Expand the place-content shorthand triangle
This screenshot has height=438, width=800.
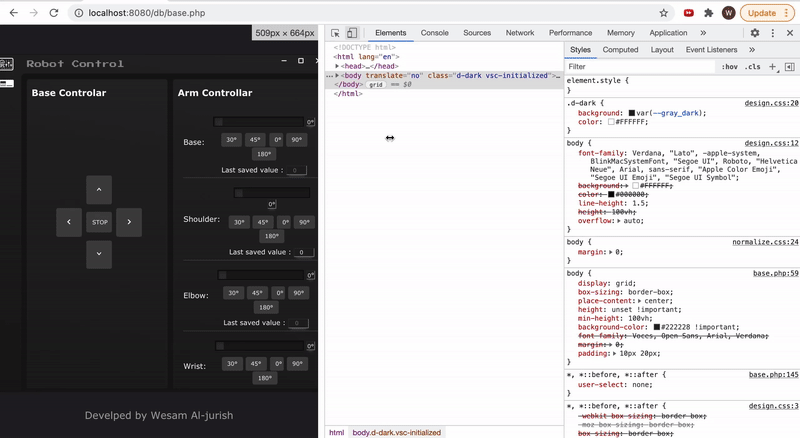click(x=640, y=301)
